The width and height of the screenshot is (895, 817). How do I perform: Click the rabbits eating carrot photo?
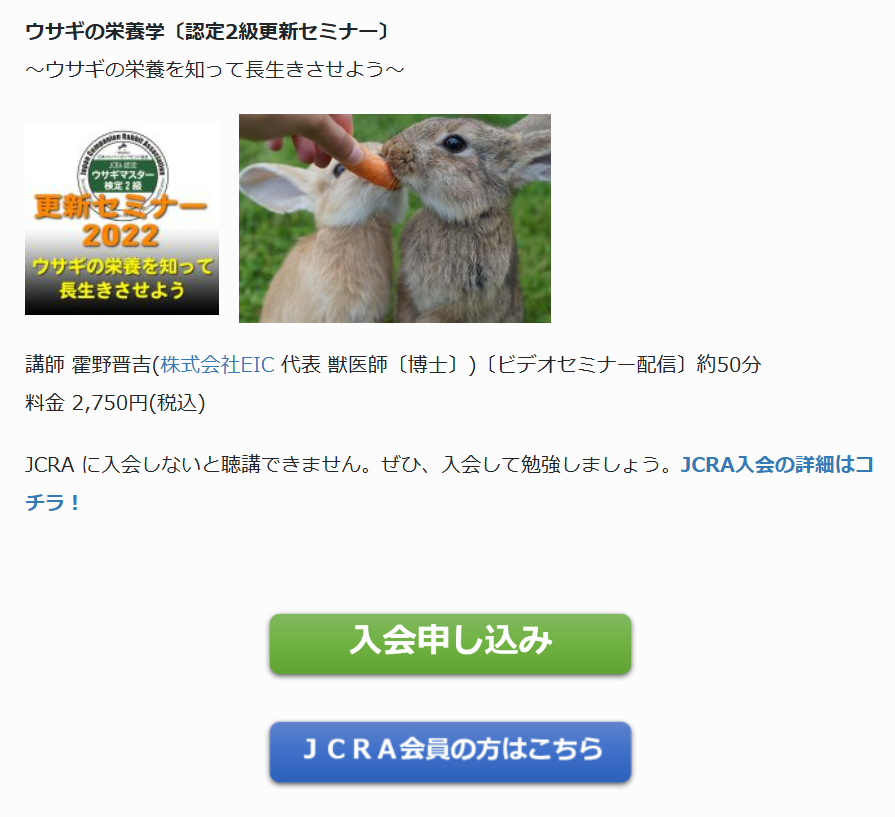pyautogui.click(x=394, y=218)
